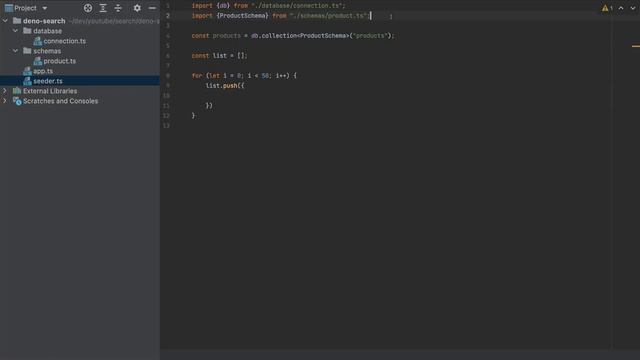Click line number 2 in gutter

point(168,16)
